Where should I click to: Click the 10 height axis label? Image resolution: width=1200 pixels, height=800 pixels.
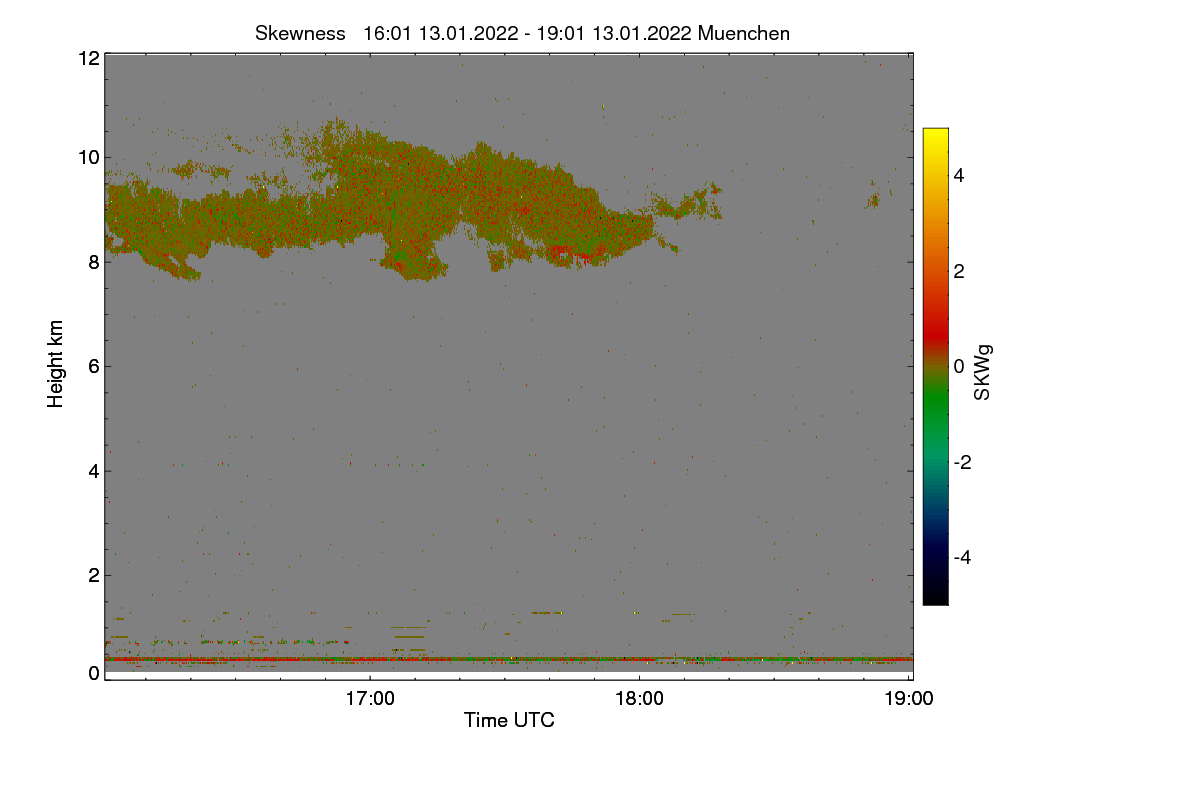pyautogui.click(x=88, y=157)
